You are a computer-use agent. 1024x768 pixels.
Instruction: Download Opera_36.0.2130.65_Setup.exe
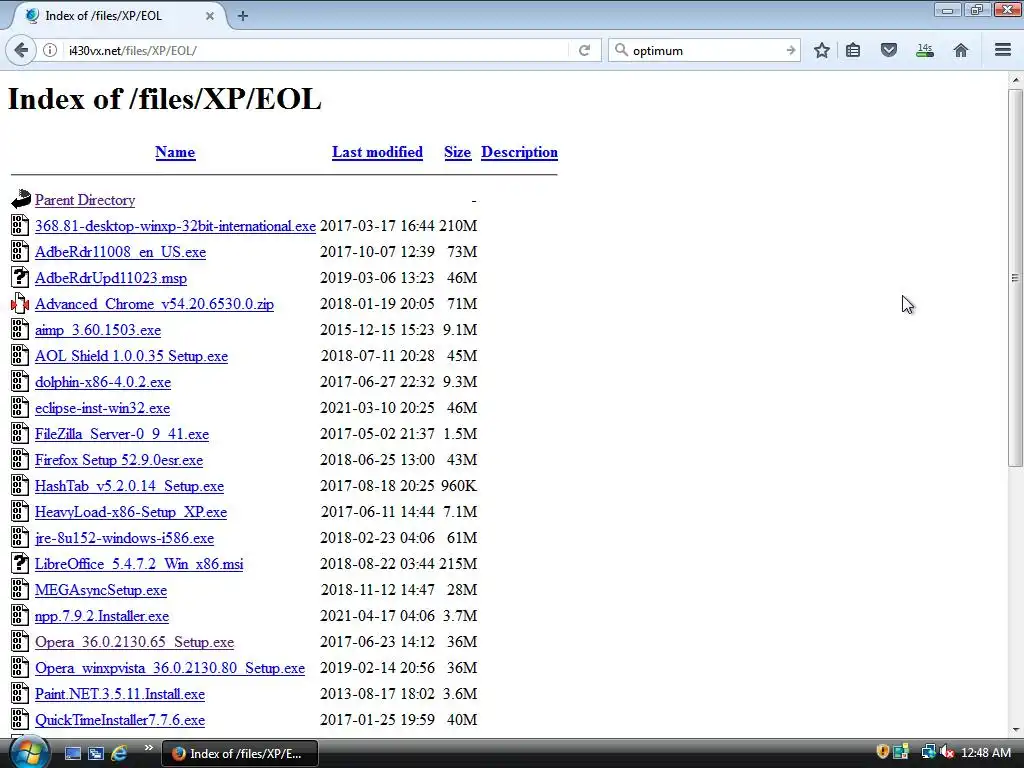click(x=135, y=643)
